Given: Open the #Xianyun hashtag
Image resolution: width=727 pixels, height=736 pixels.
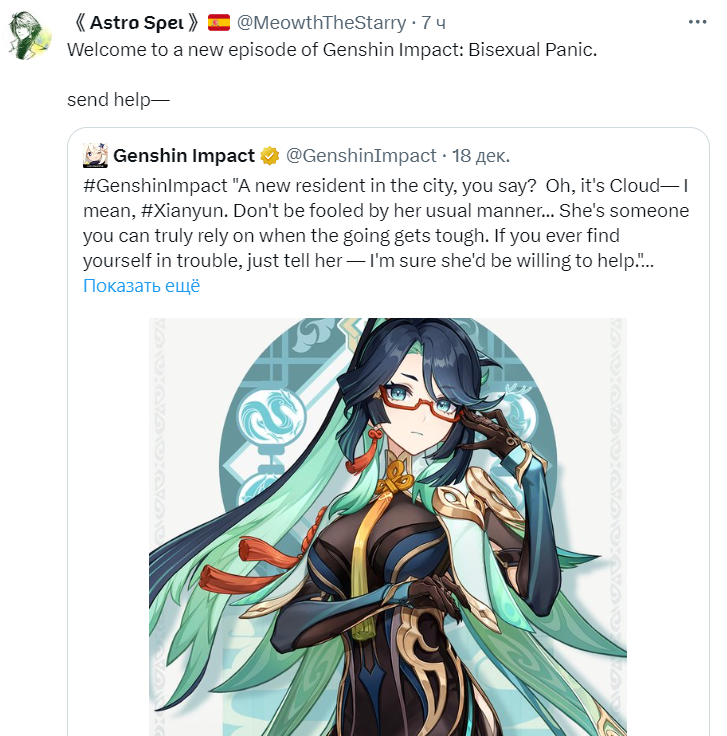Looking at the screenshot, I should pos(184,211).
